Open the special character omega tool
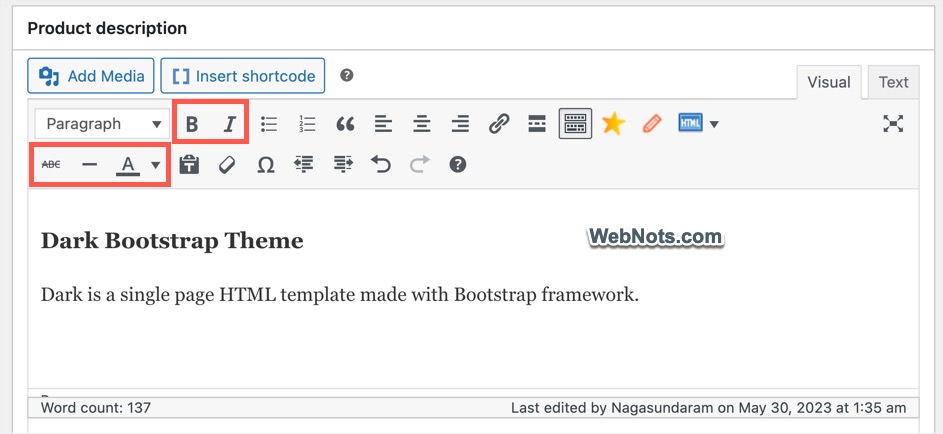Screen dimensions: 943x434 (265, 164)
